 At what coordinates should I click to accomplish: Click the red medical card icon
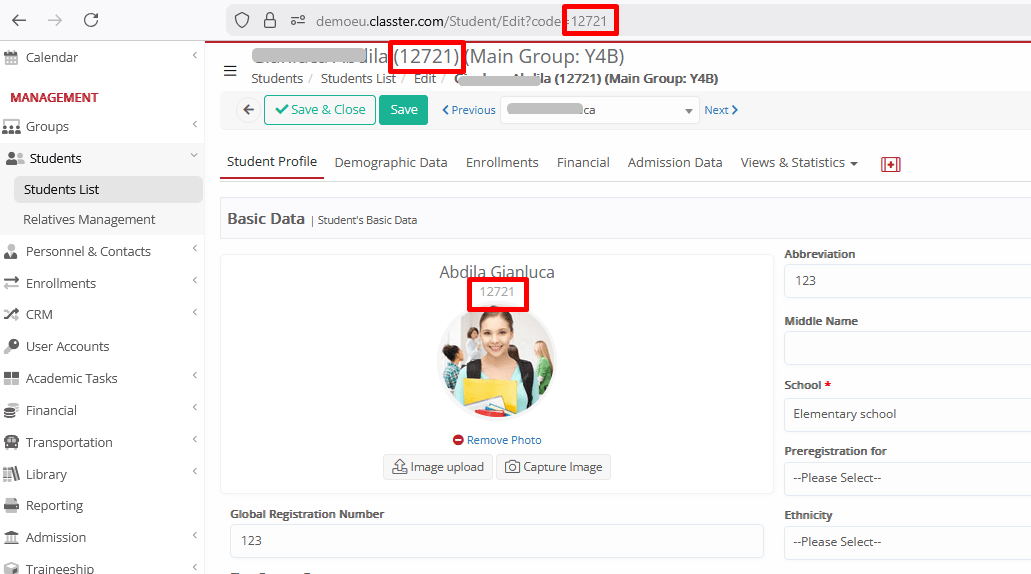[890, 164]
